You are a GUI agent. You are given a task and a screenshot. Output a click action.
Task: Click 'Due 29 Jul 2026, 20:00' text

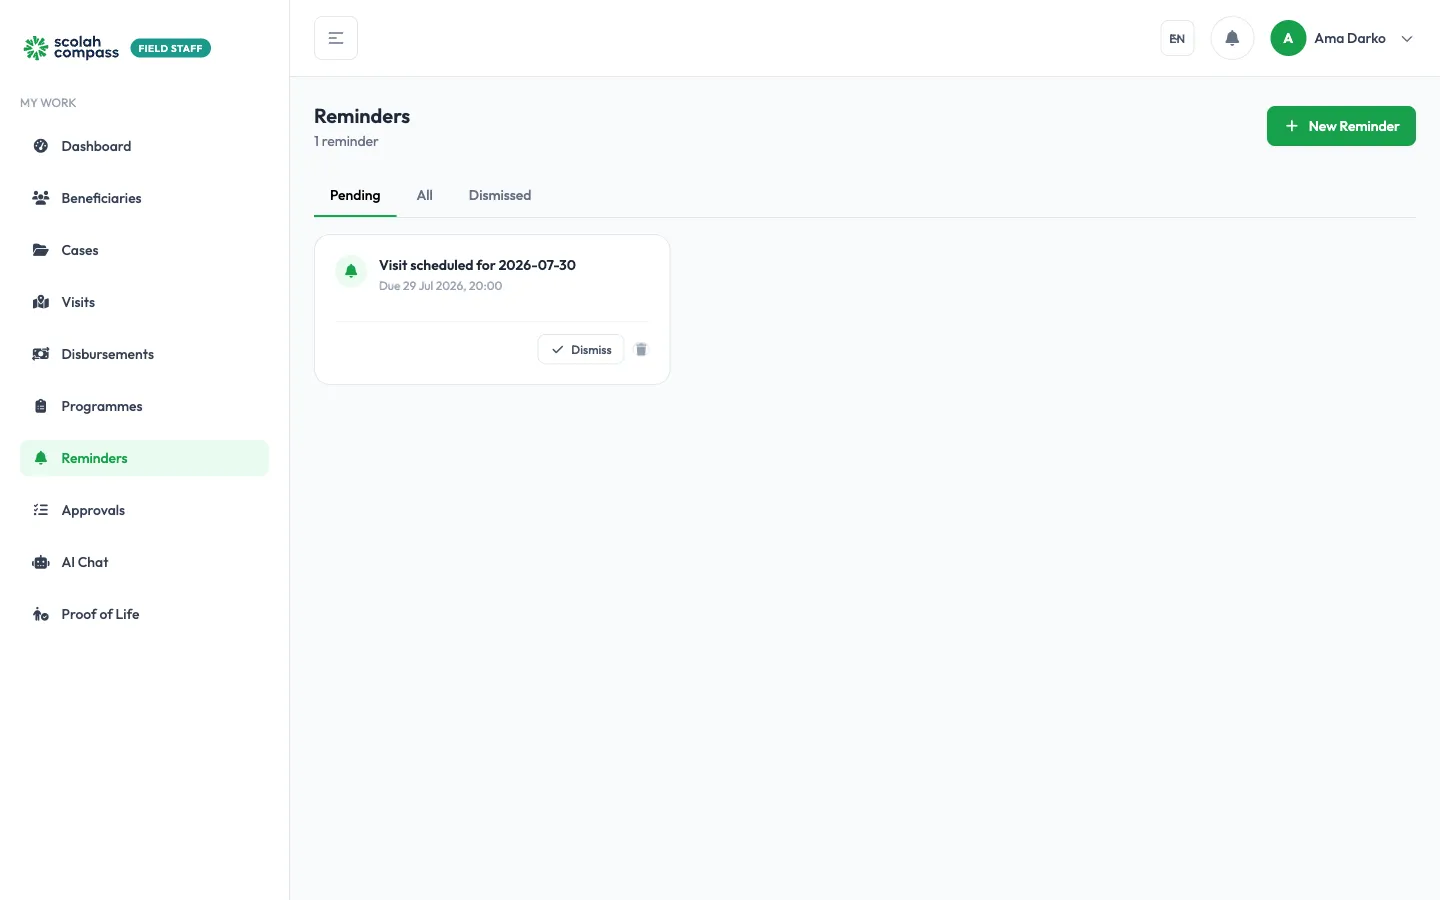[x=440, y=286]
